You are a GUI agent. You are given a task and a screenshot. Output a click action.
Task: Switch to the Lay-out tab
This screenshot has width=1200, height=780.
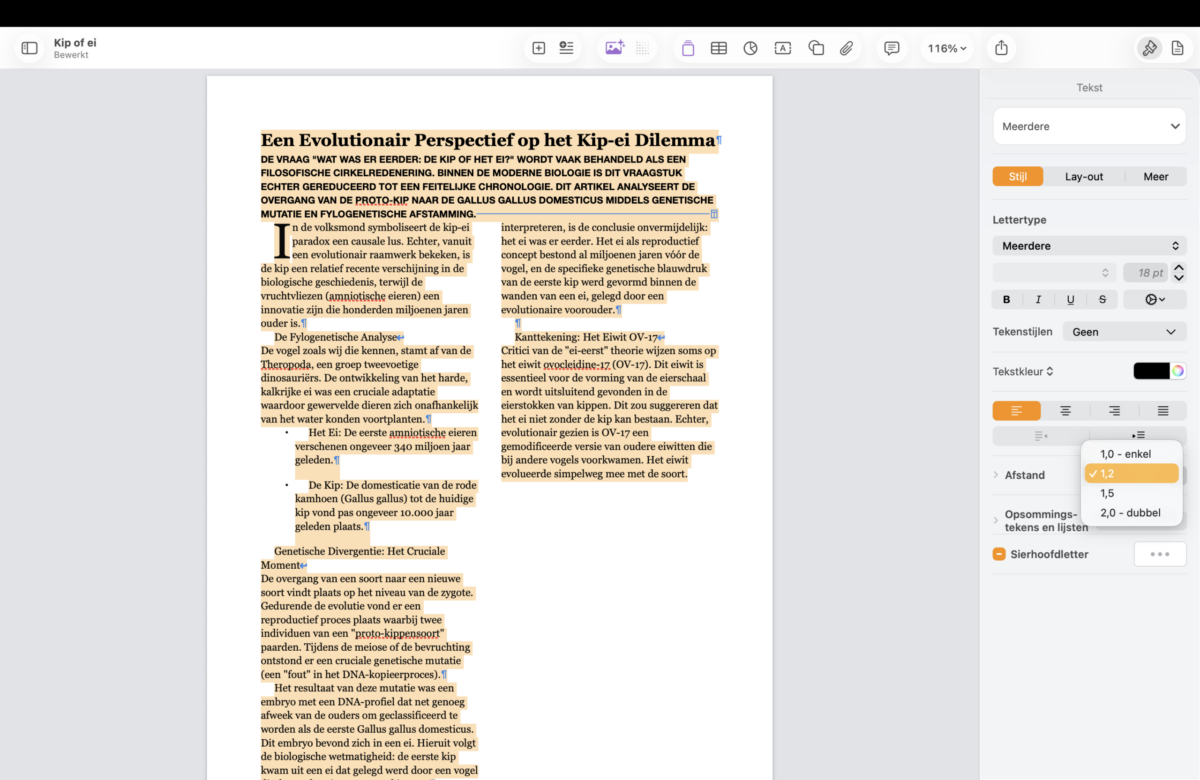click(1084, 177)
